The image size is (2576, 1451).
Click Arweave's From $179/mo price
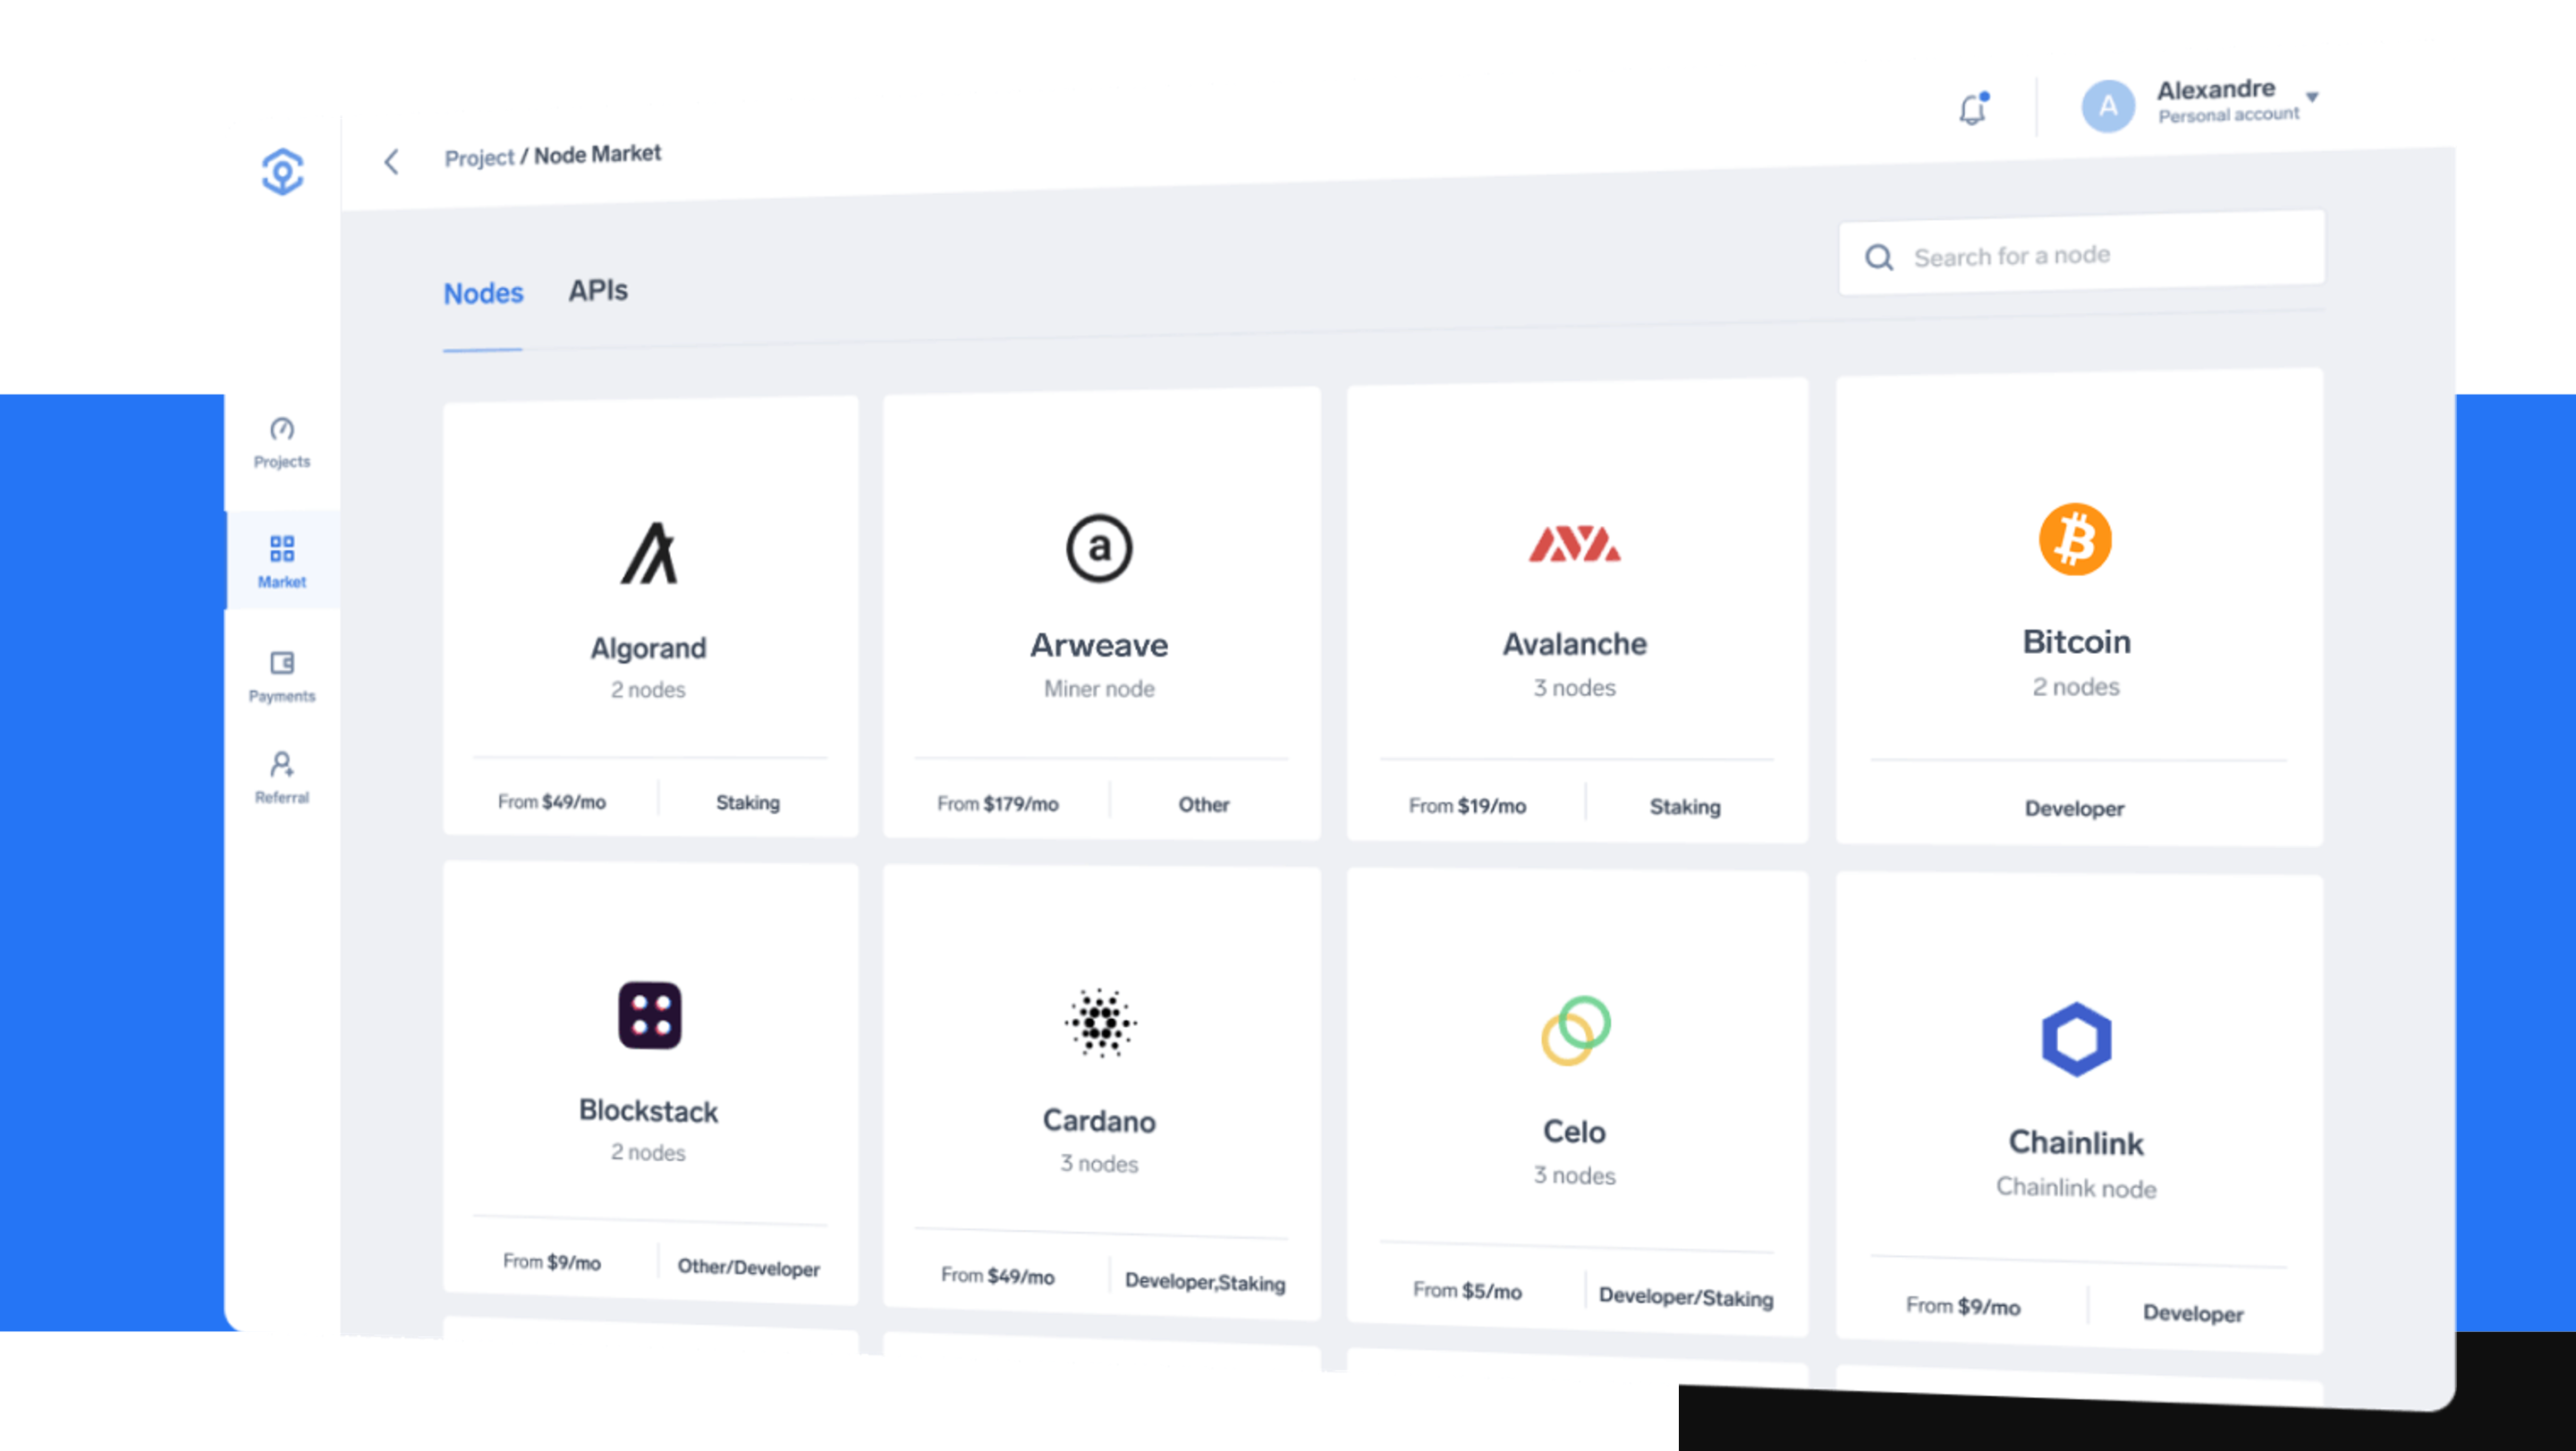click(997, 804)
